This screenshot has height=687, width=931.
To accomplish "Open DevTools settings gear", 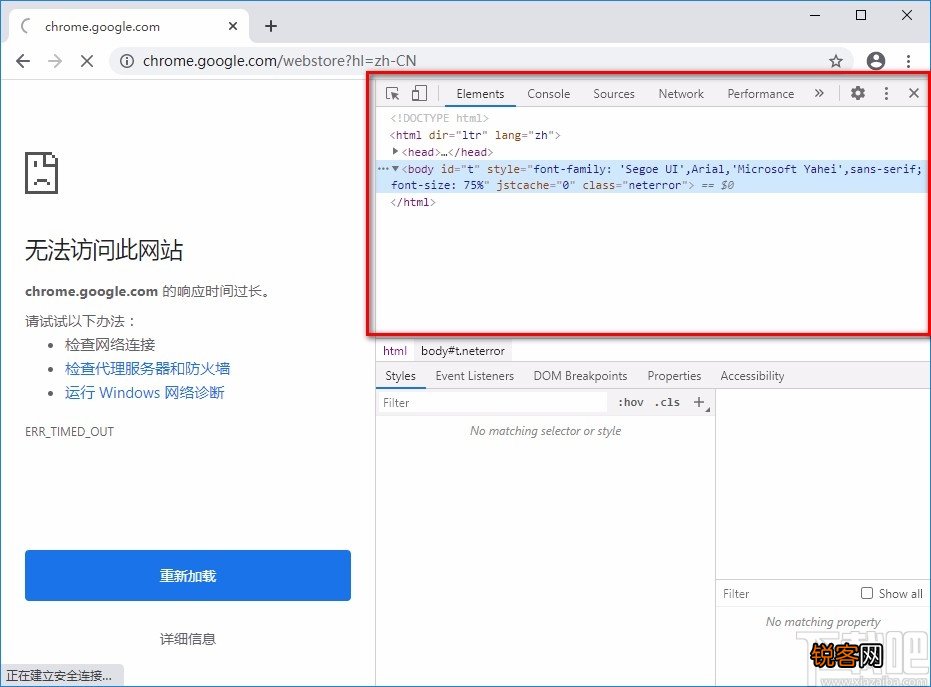I will (x=857, y=93).
